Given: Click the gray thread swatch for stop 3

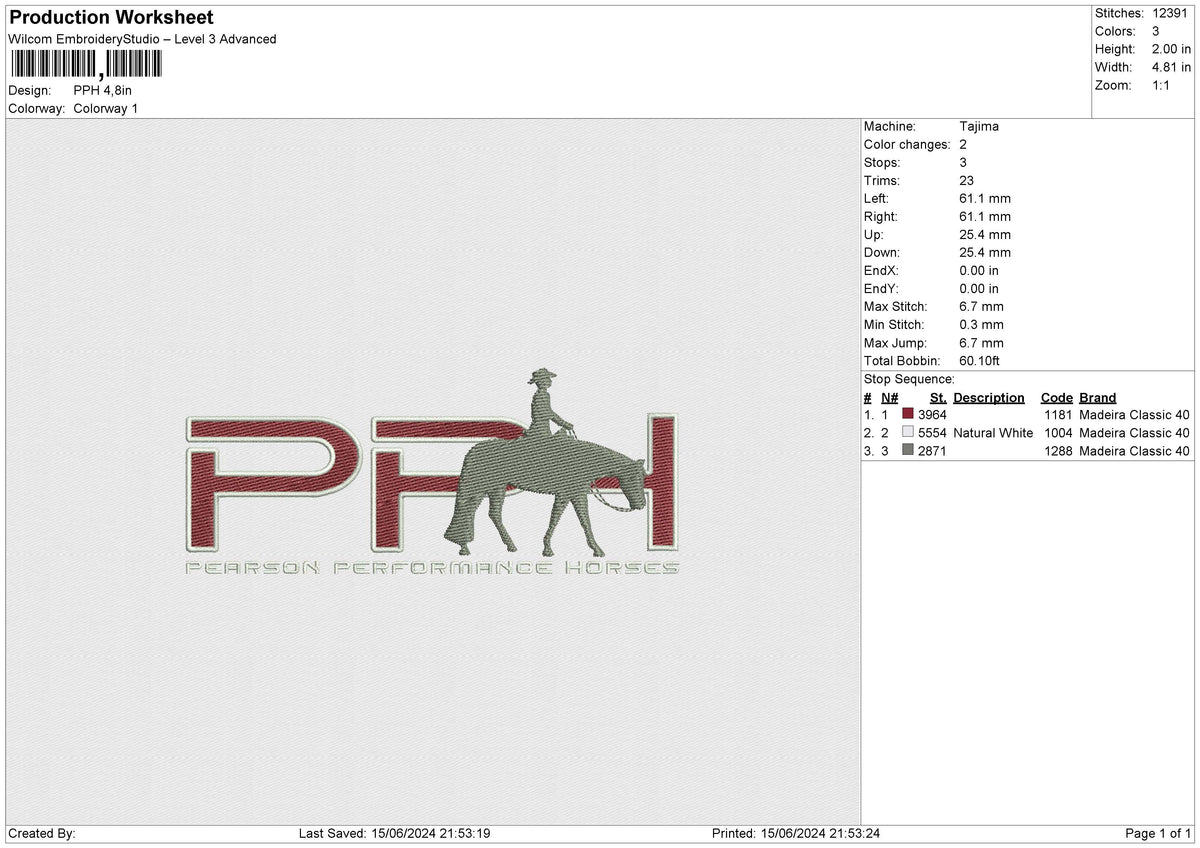Looking at the screenshot, I should pyautogui.click(x=908, y=450).
